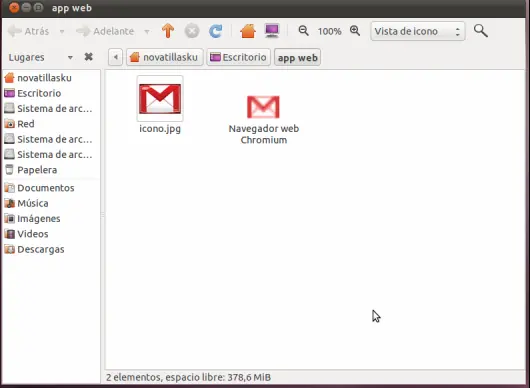Click the search magnifying glass icon
The image size is (530, 388).
click(x=481, y=31)
